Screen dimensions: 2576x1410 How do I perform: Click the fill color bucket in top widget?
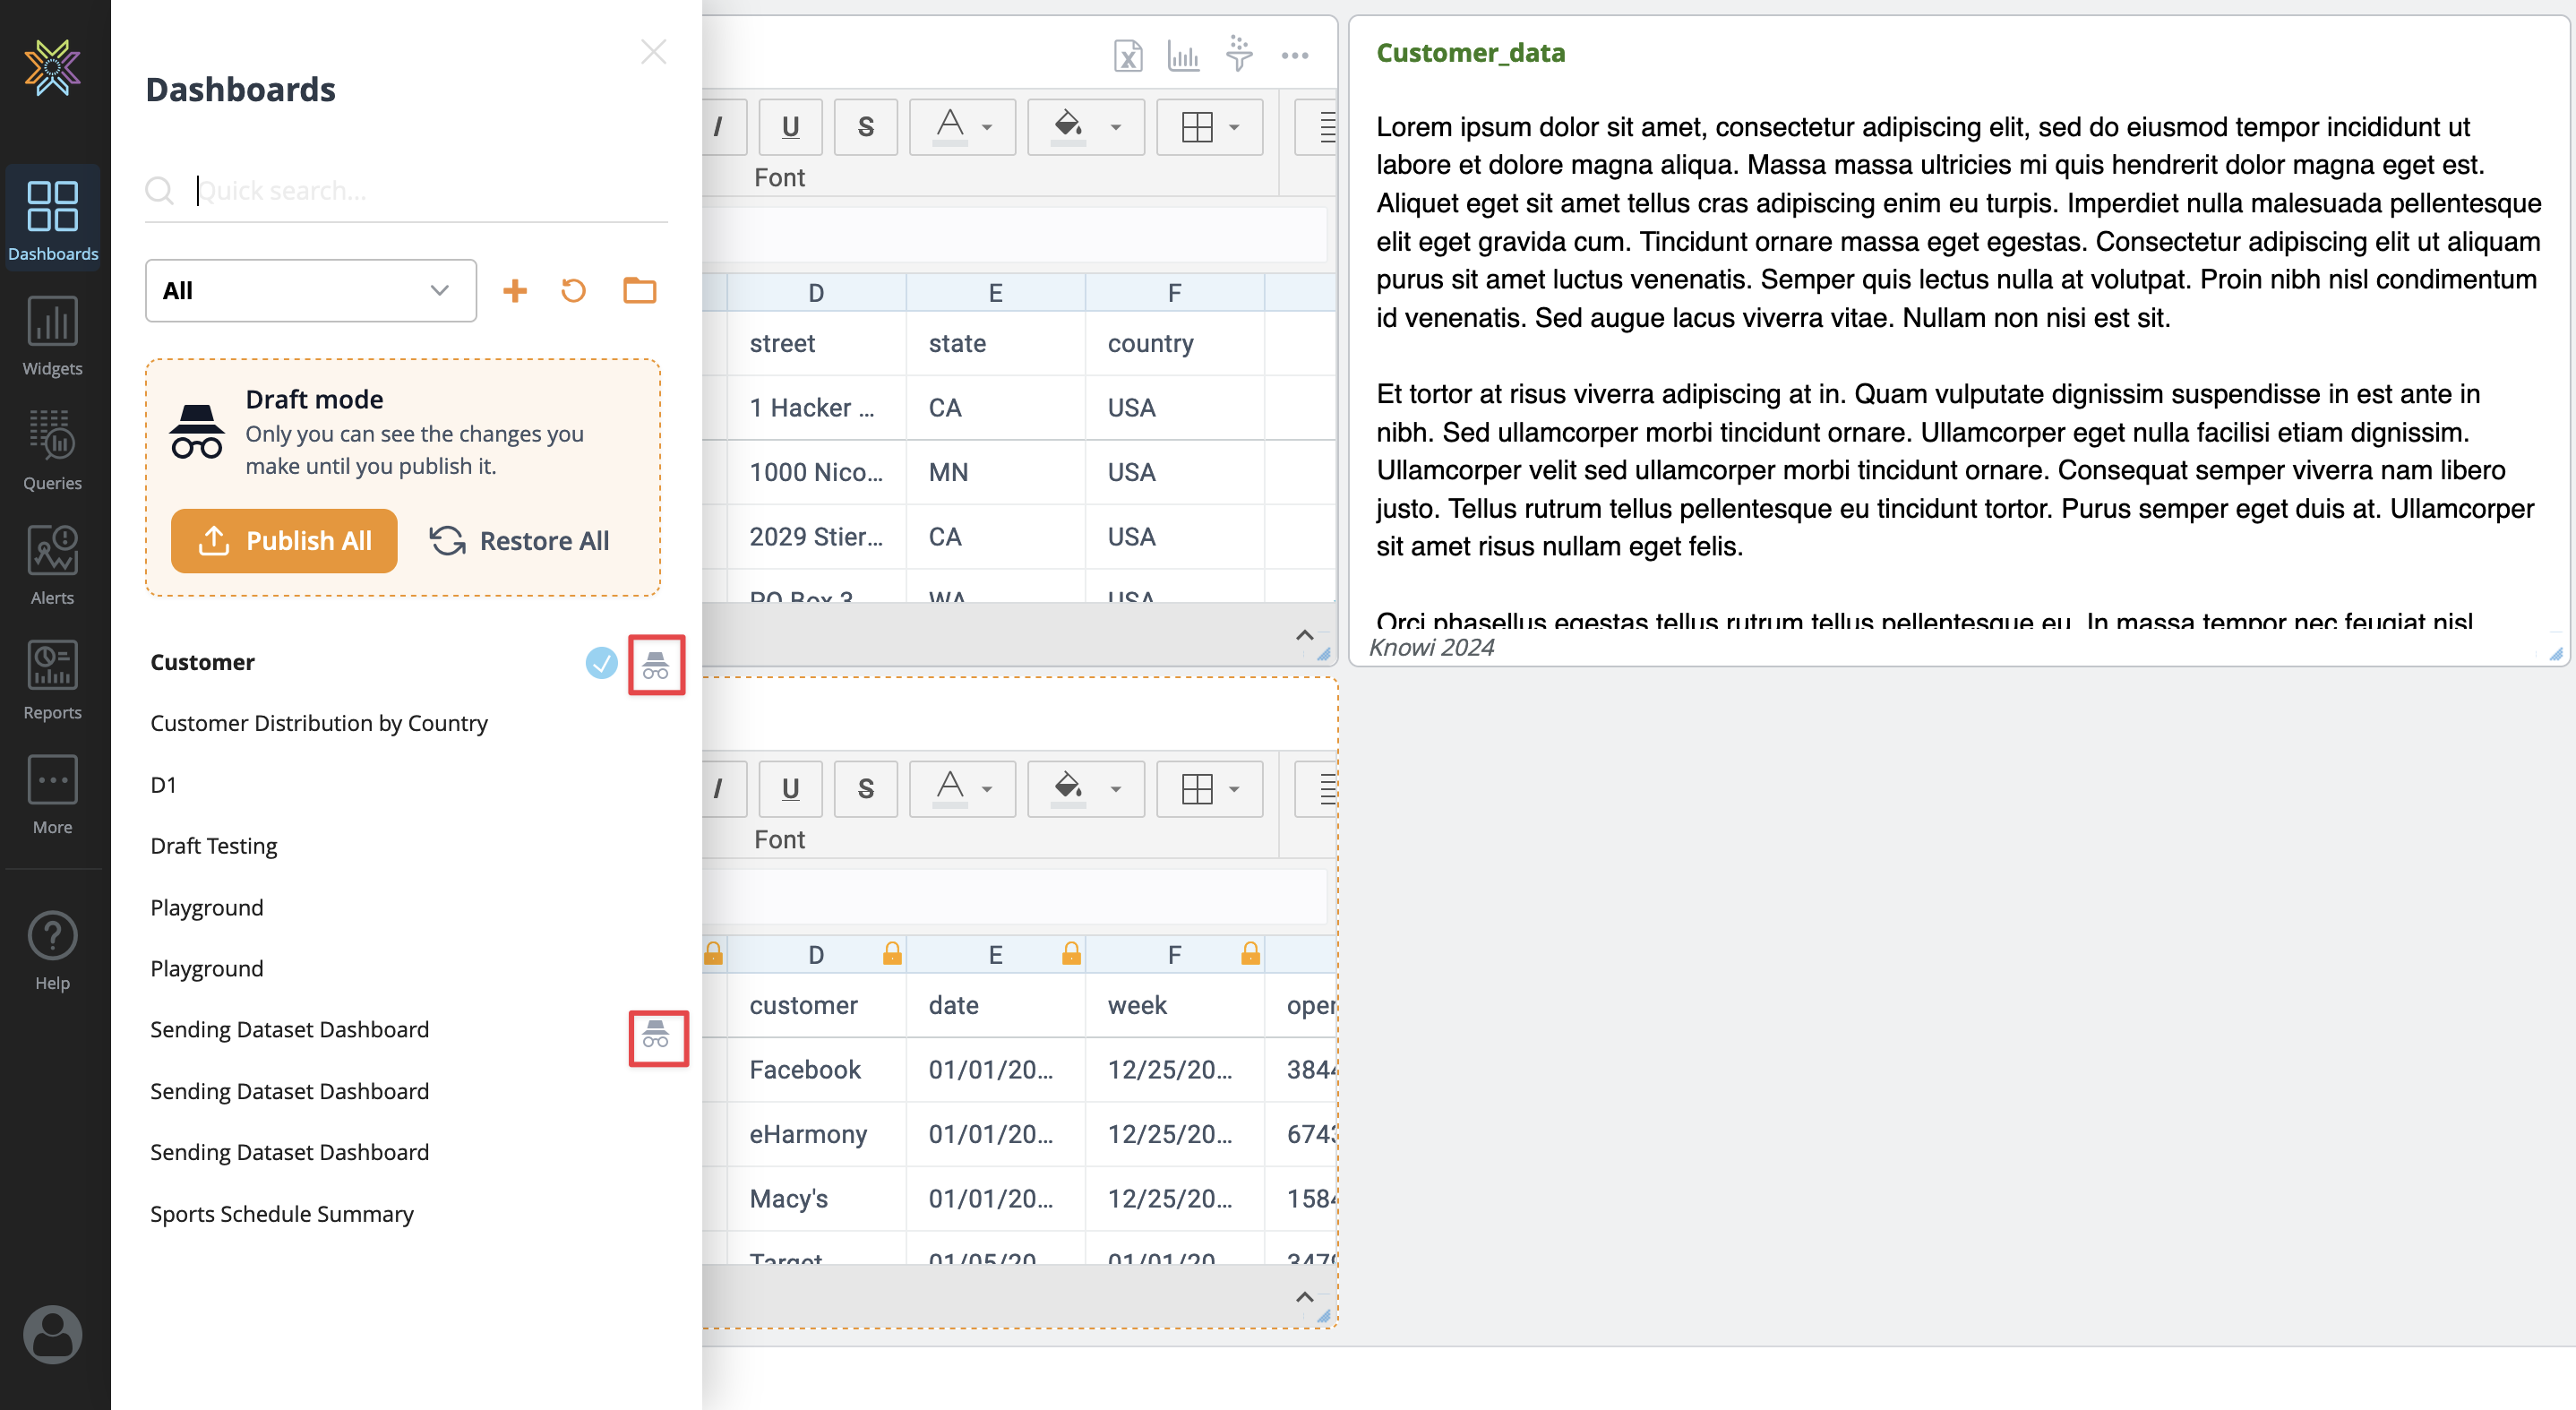1068,126
